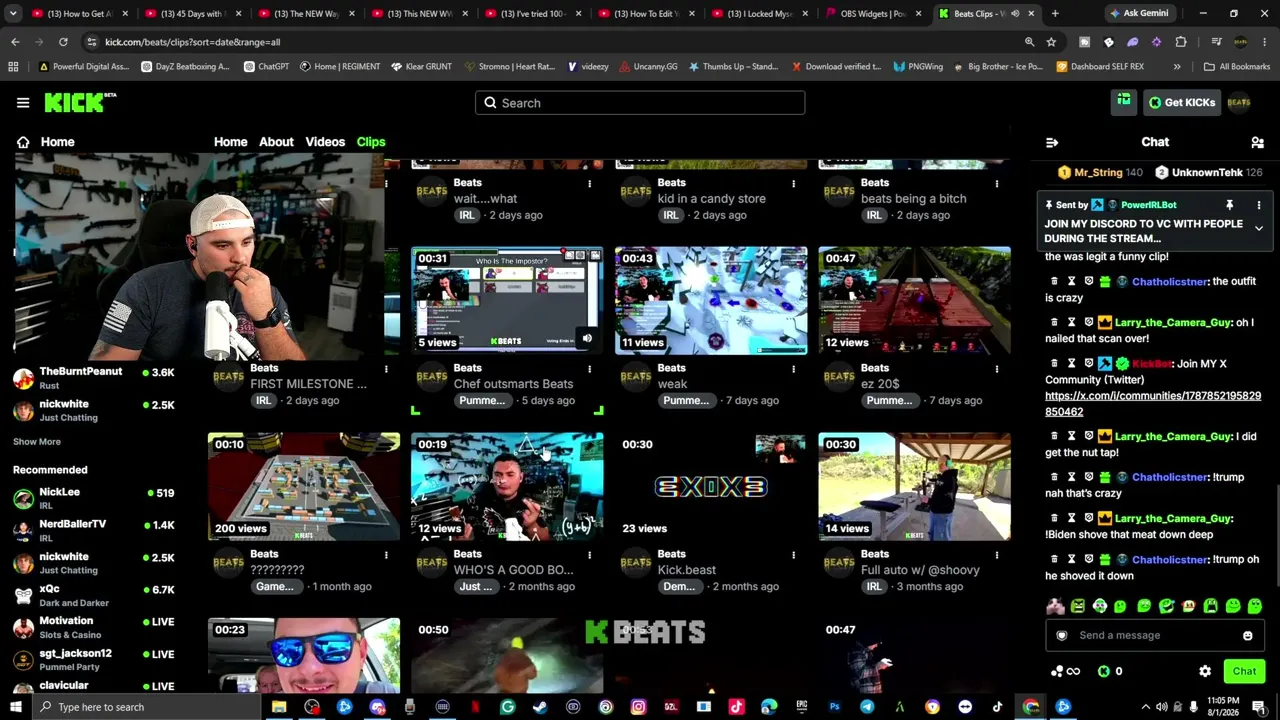This screenshot has height=720, width=1280.
Task: Open the green store icon beside Get KICKs
Action: (1124, 102)
